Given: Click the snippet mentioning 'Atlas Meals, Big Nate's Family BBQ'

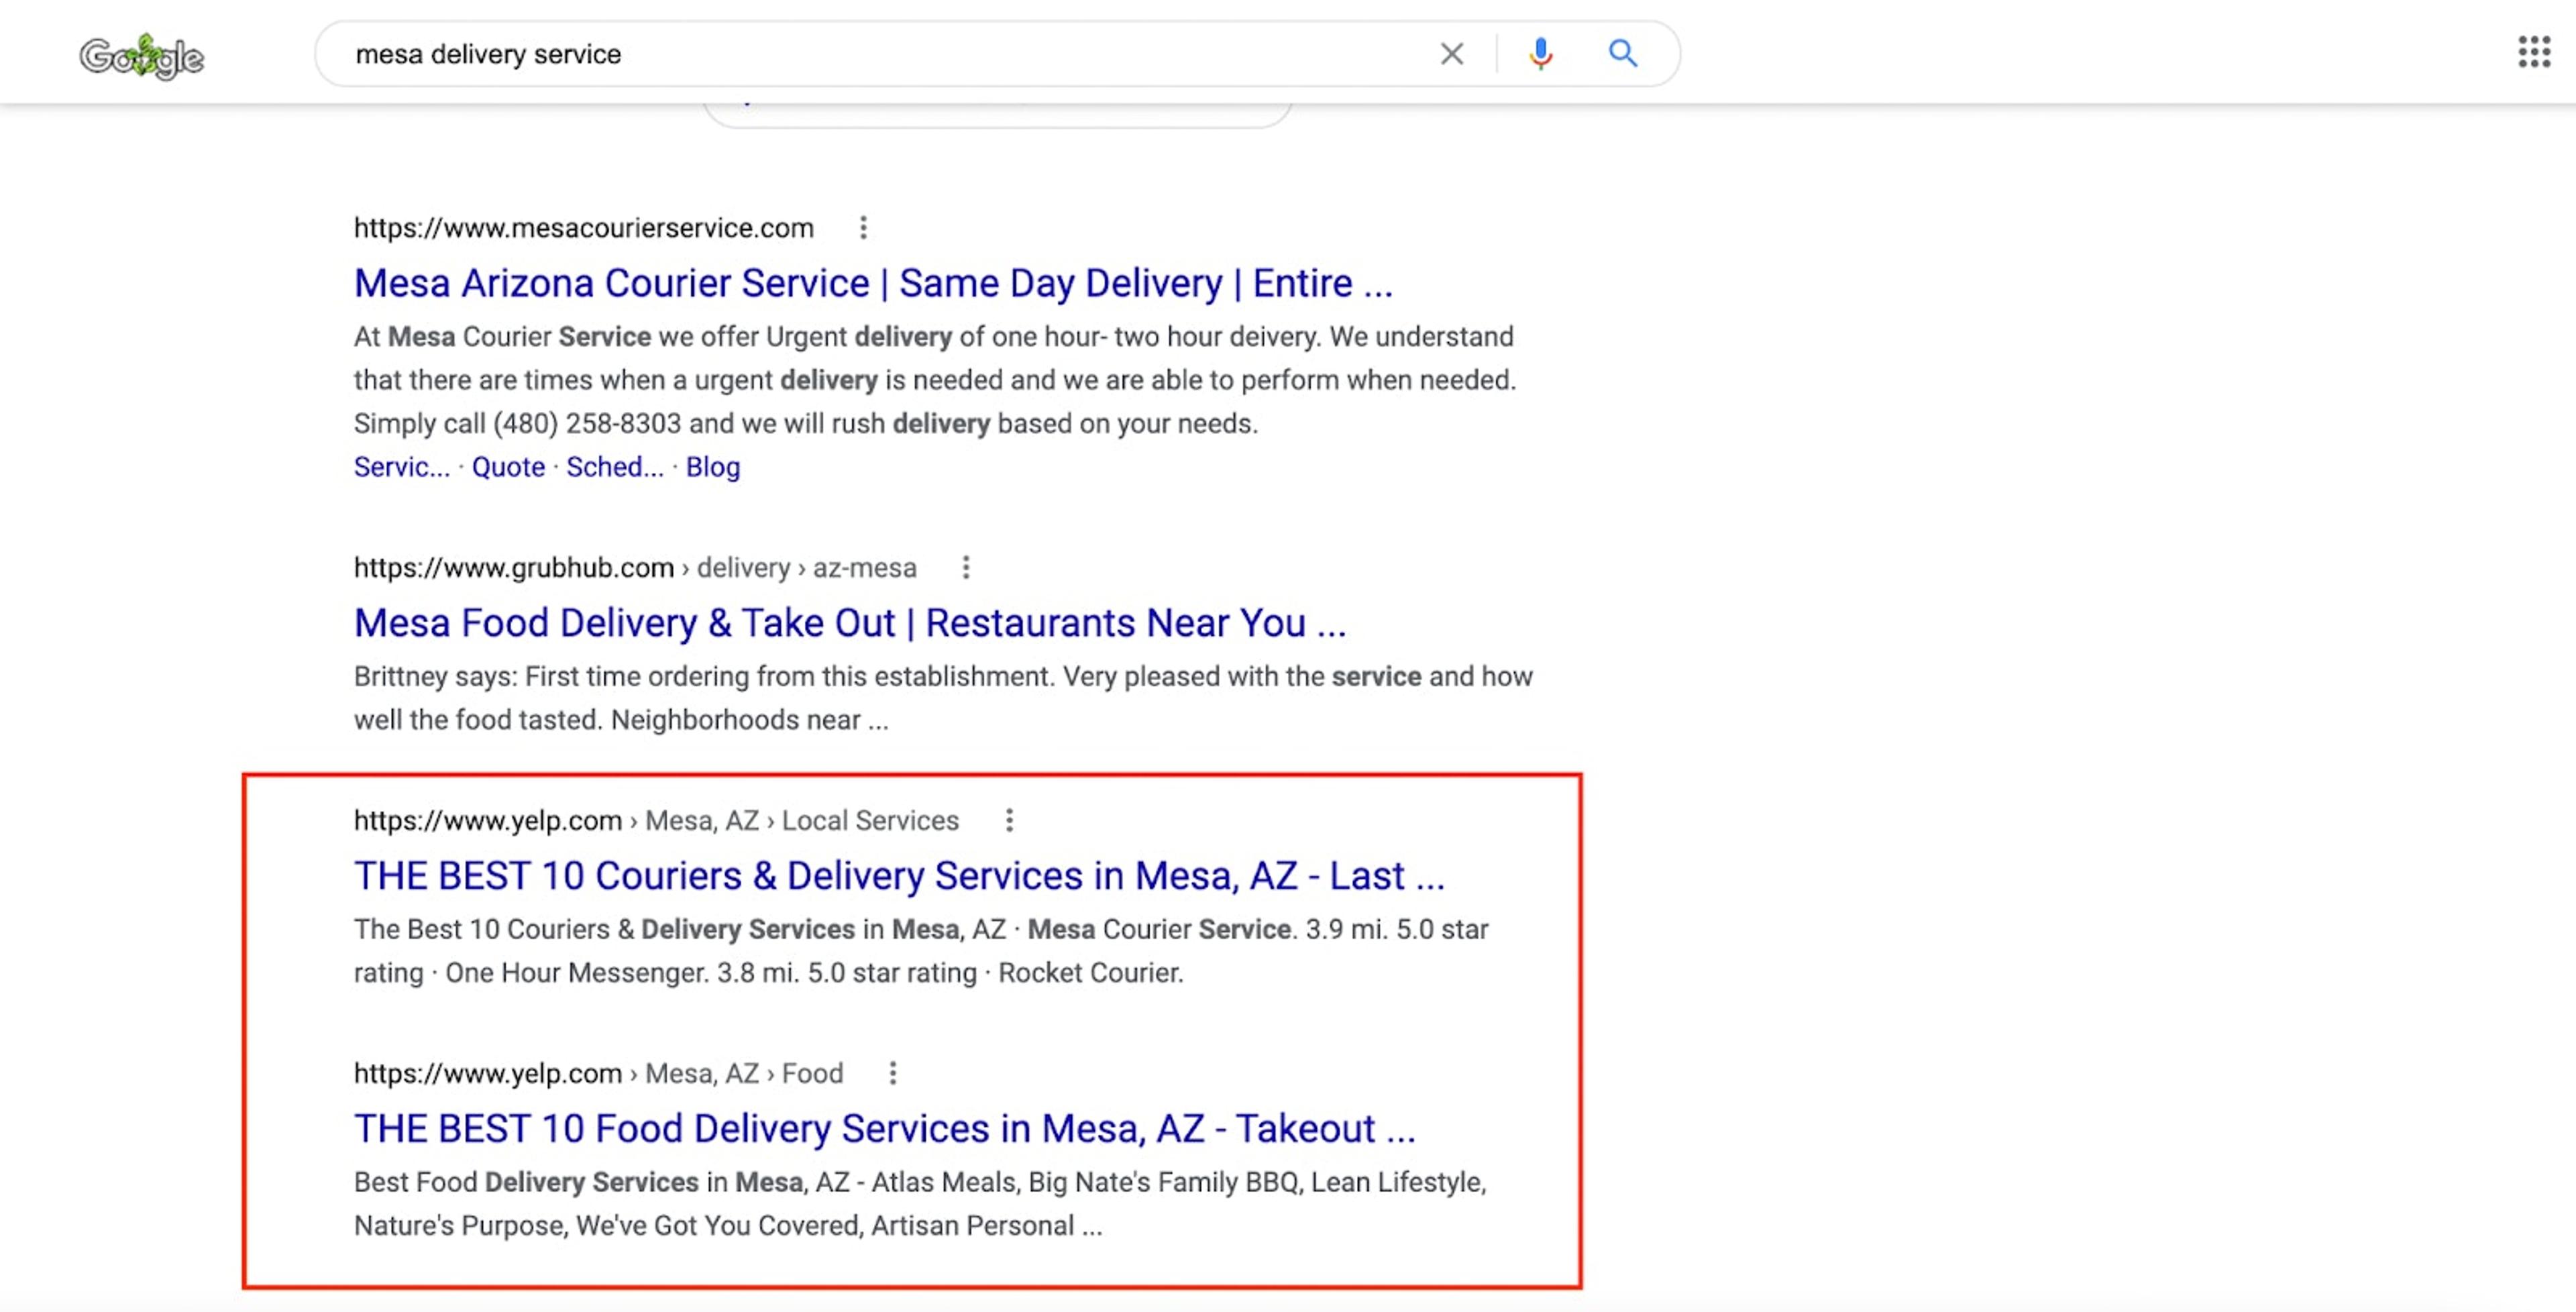Looking at the screenshot, I should [920, 1205].
